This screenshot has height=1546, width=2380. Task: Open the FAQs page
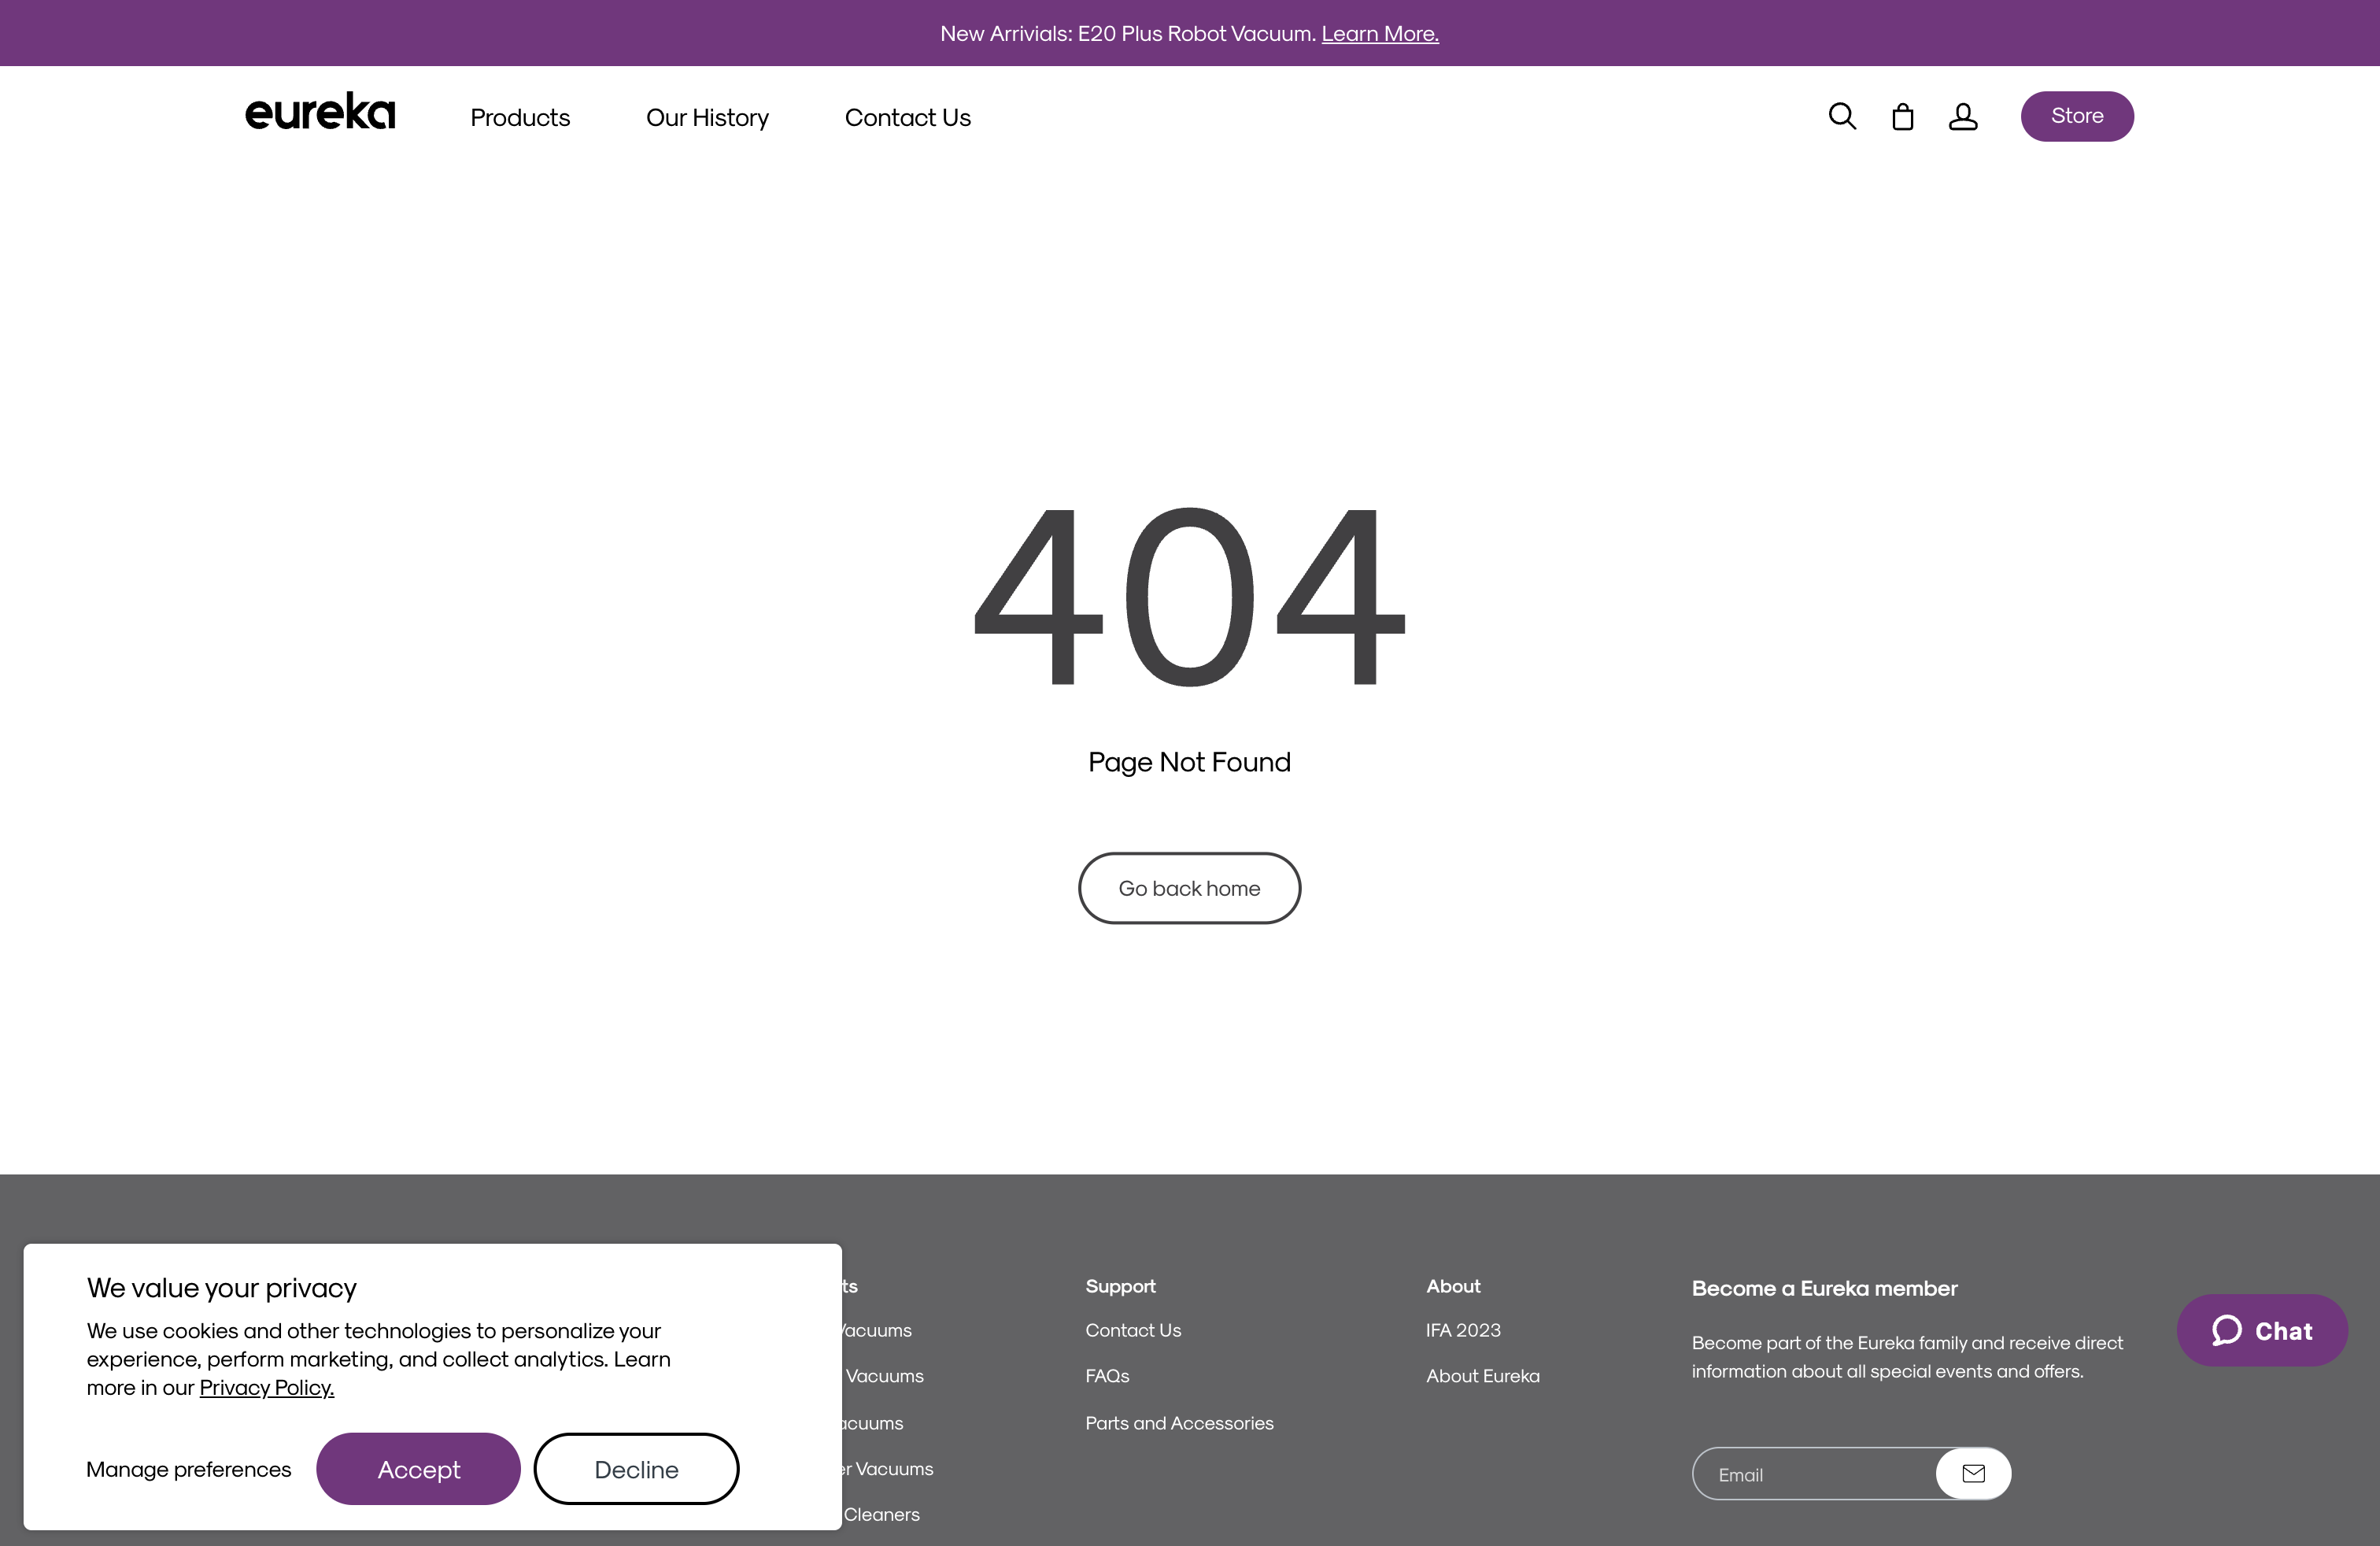click(1107, 1375)
